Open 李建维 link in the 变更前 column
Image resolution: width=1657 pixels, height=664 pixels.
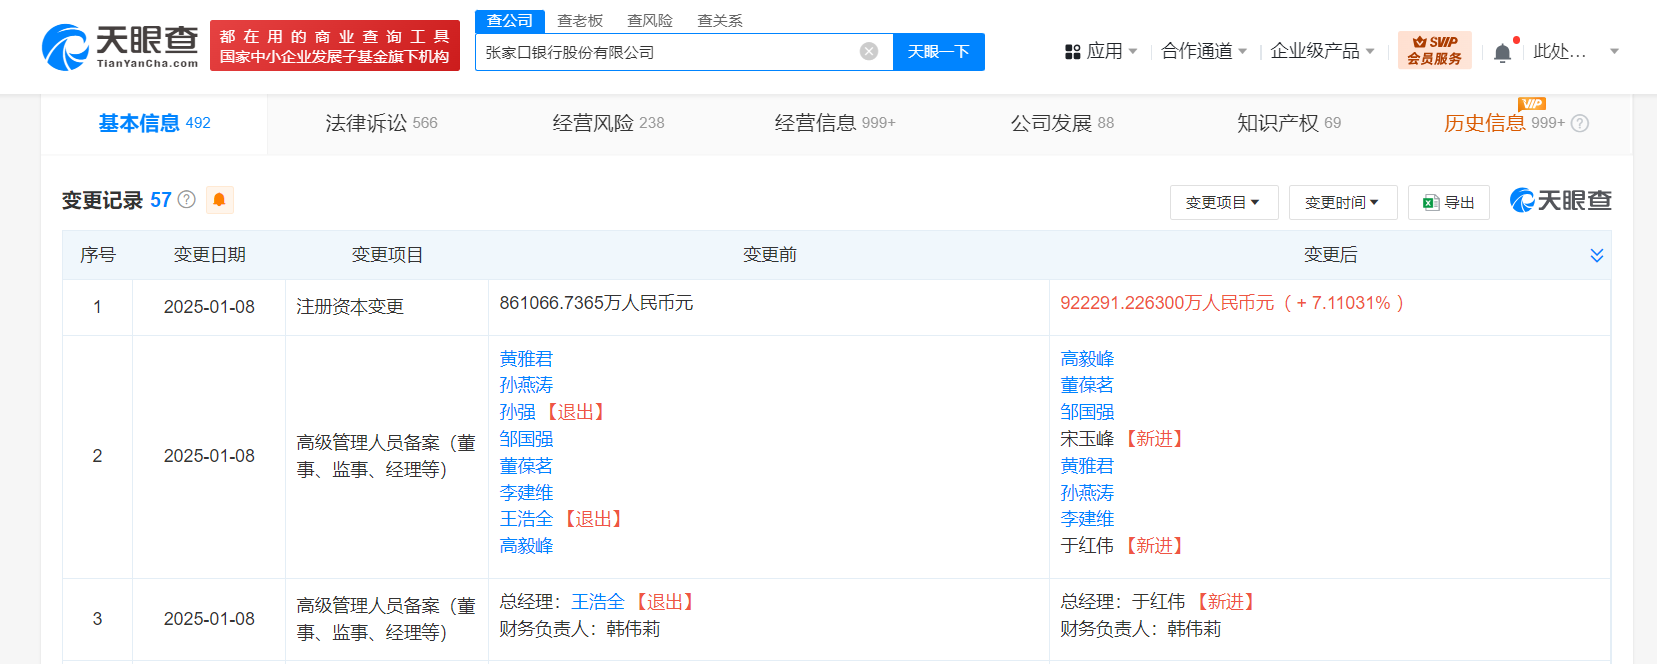click(x=526, y=492)
